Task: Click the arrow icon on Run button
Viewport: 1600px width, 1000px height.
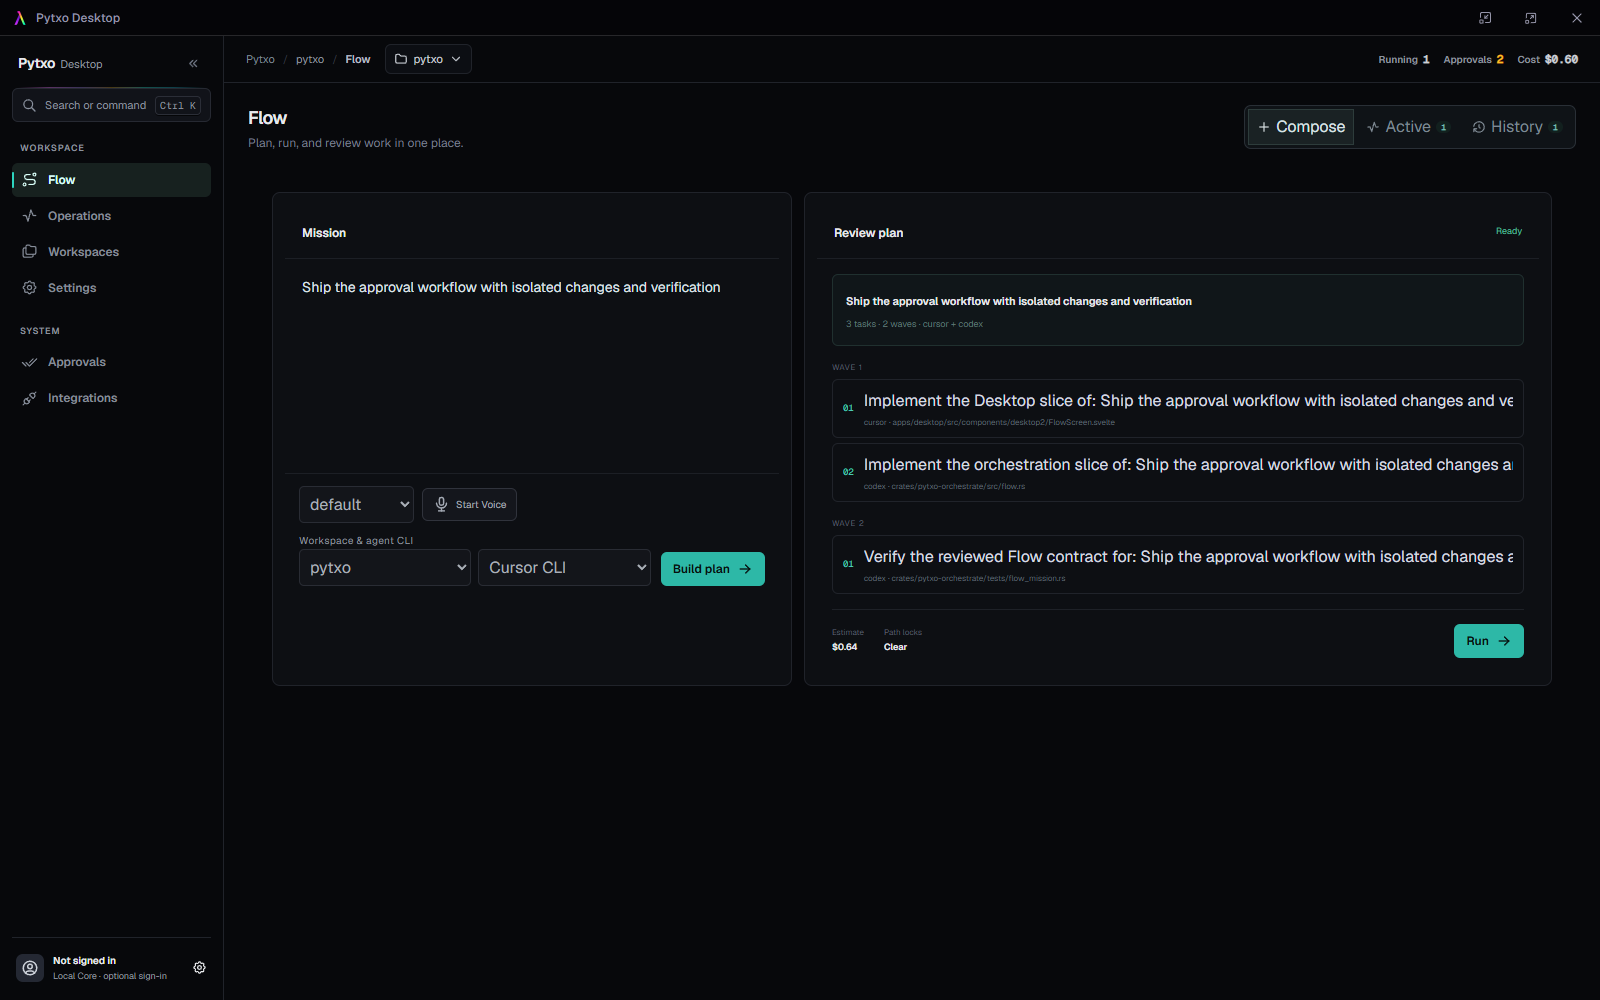Action: (x=1504, y=641)
